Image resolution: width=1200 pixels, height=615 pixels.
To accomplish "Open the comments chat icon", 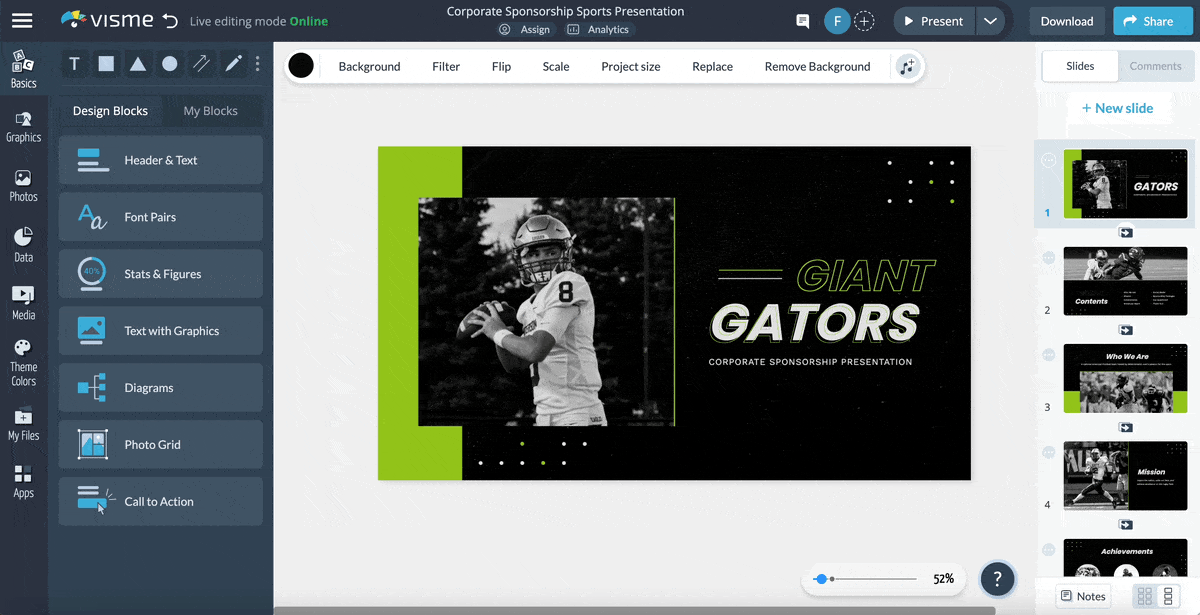I will 802,21.
